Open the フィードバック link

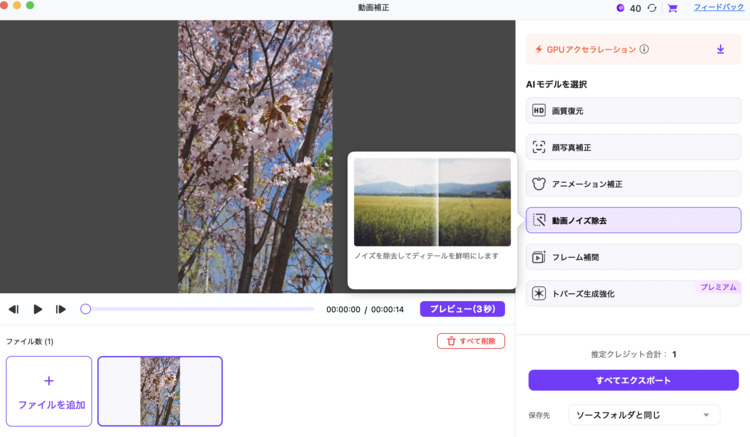click(x=718, y=8)
